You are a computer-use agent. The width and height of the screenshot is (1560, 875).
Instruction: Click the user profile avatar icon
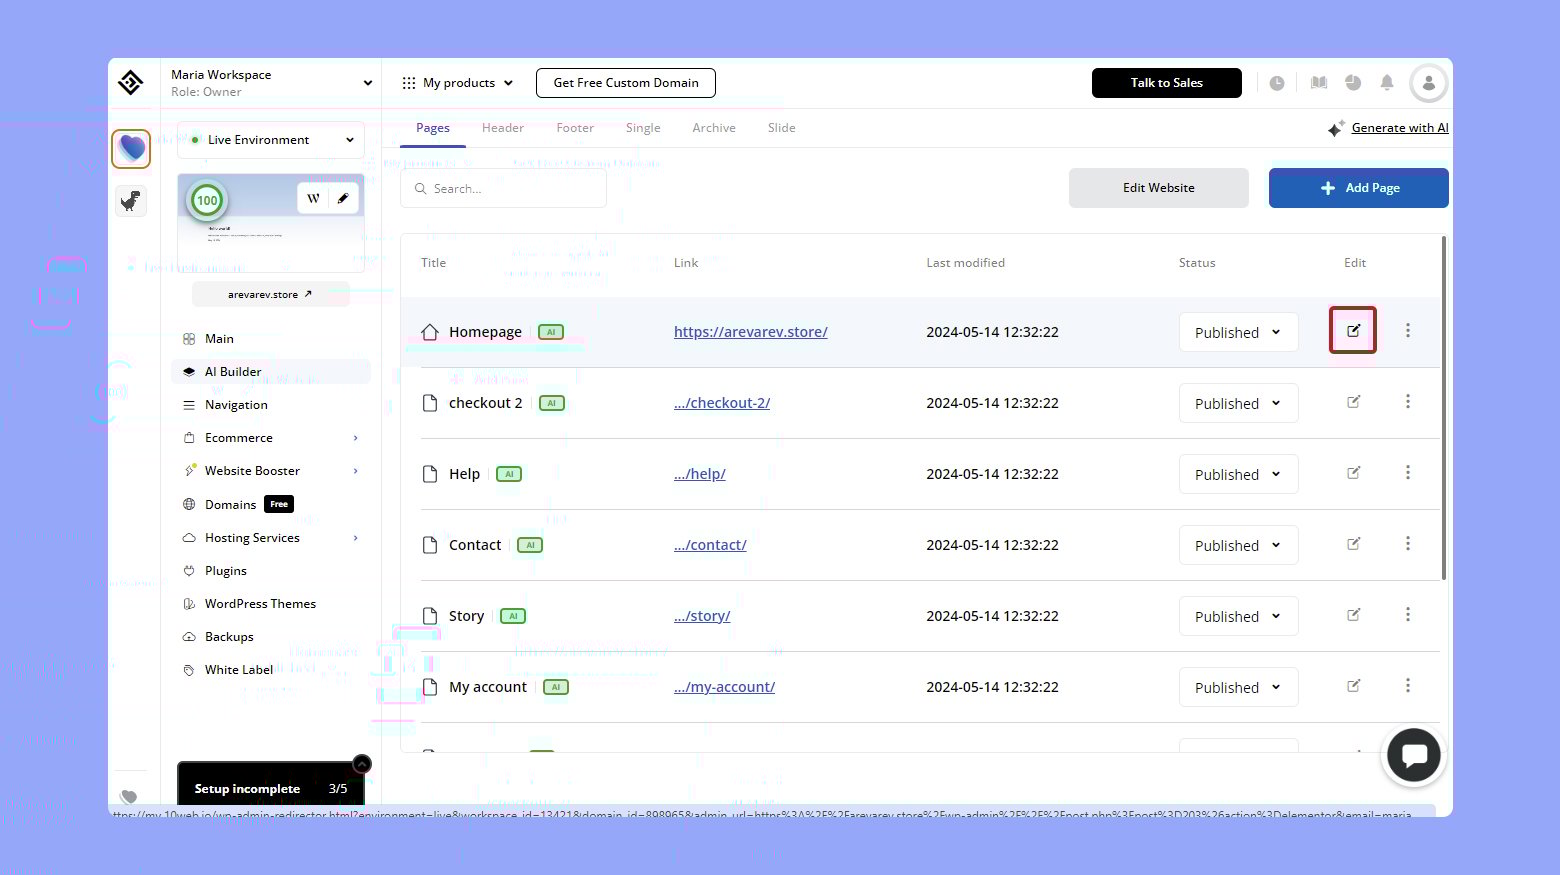click(1428, 83)
